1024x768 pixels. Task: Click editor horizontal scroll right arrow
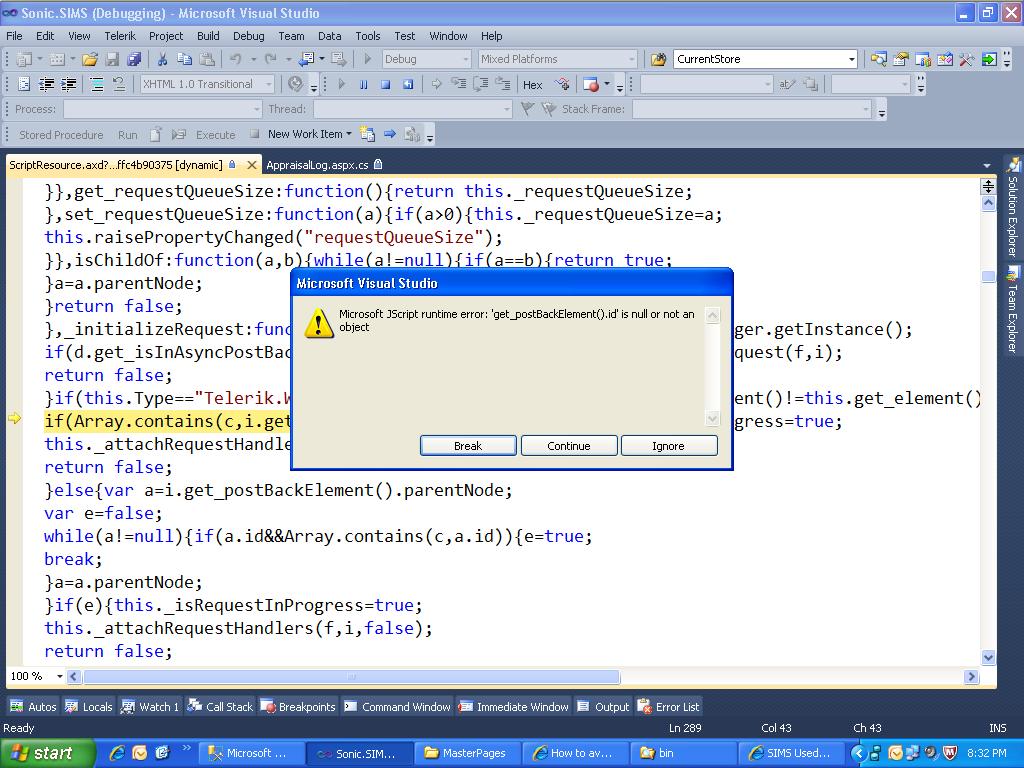[972, 677]
